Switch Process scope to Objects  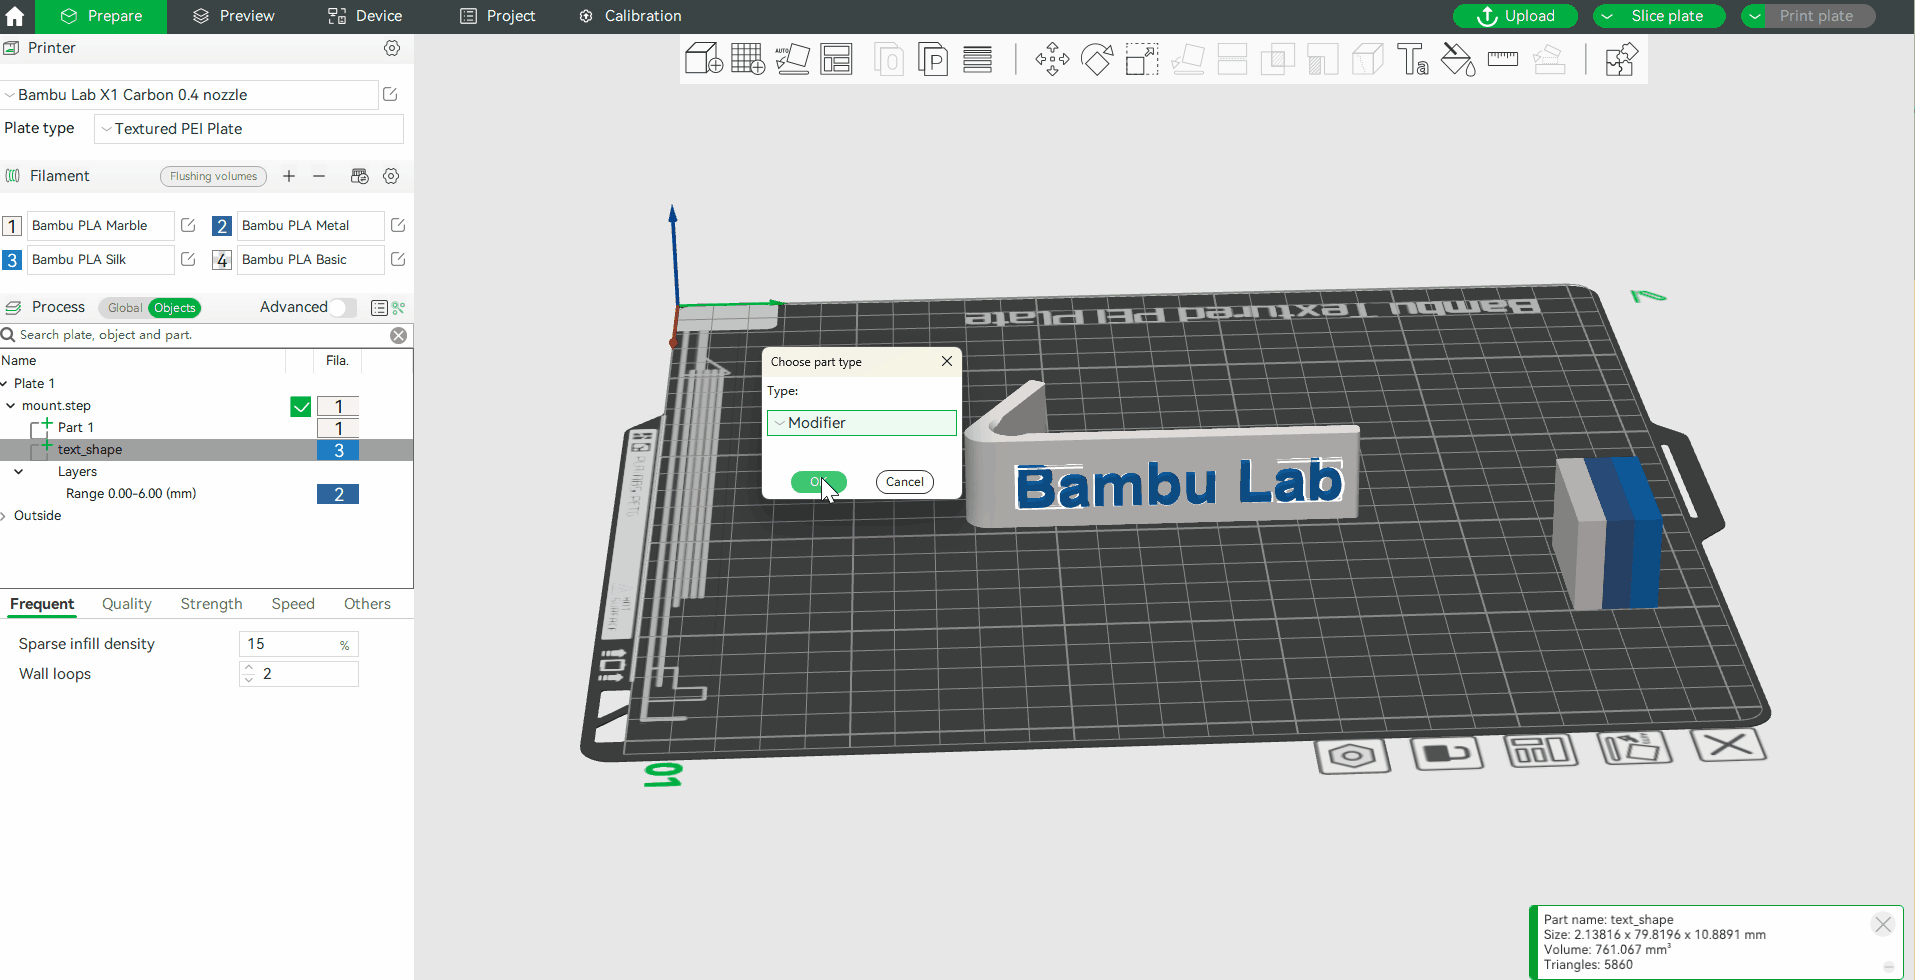(x=175, y=308)
